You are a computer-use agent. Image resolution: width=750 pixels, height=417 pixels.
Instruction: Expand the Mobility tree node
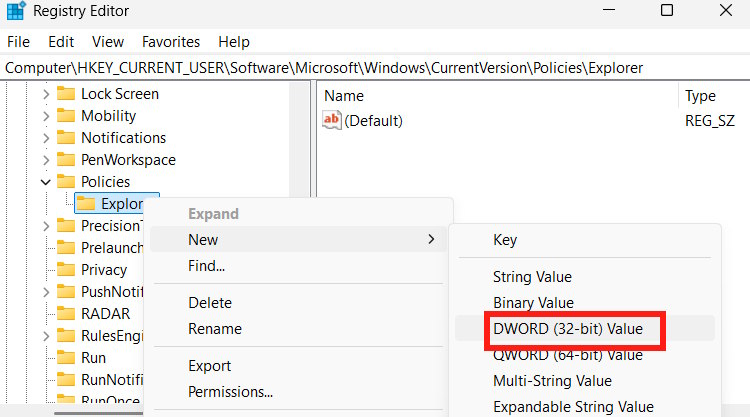coord(46,116)
